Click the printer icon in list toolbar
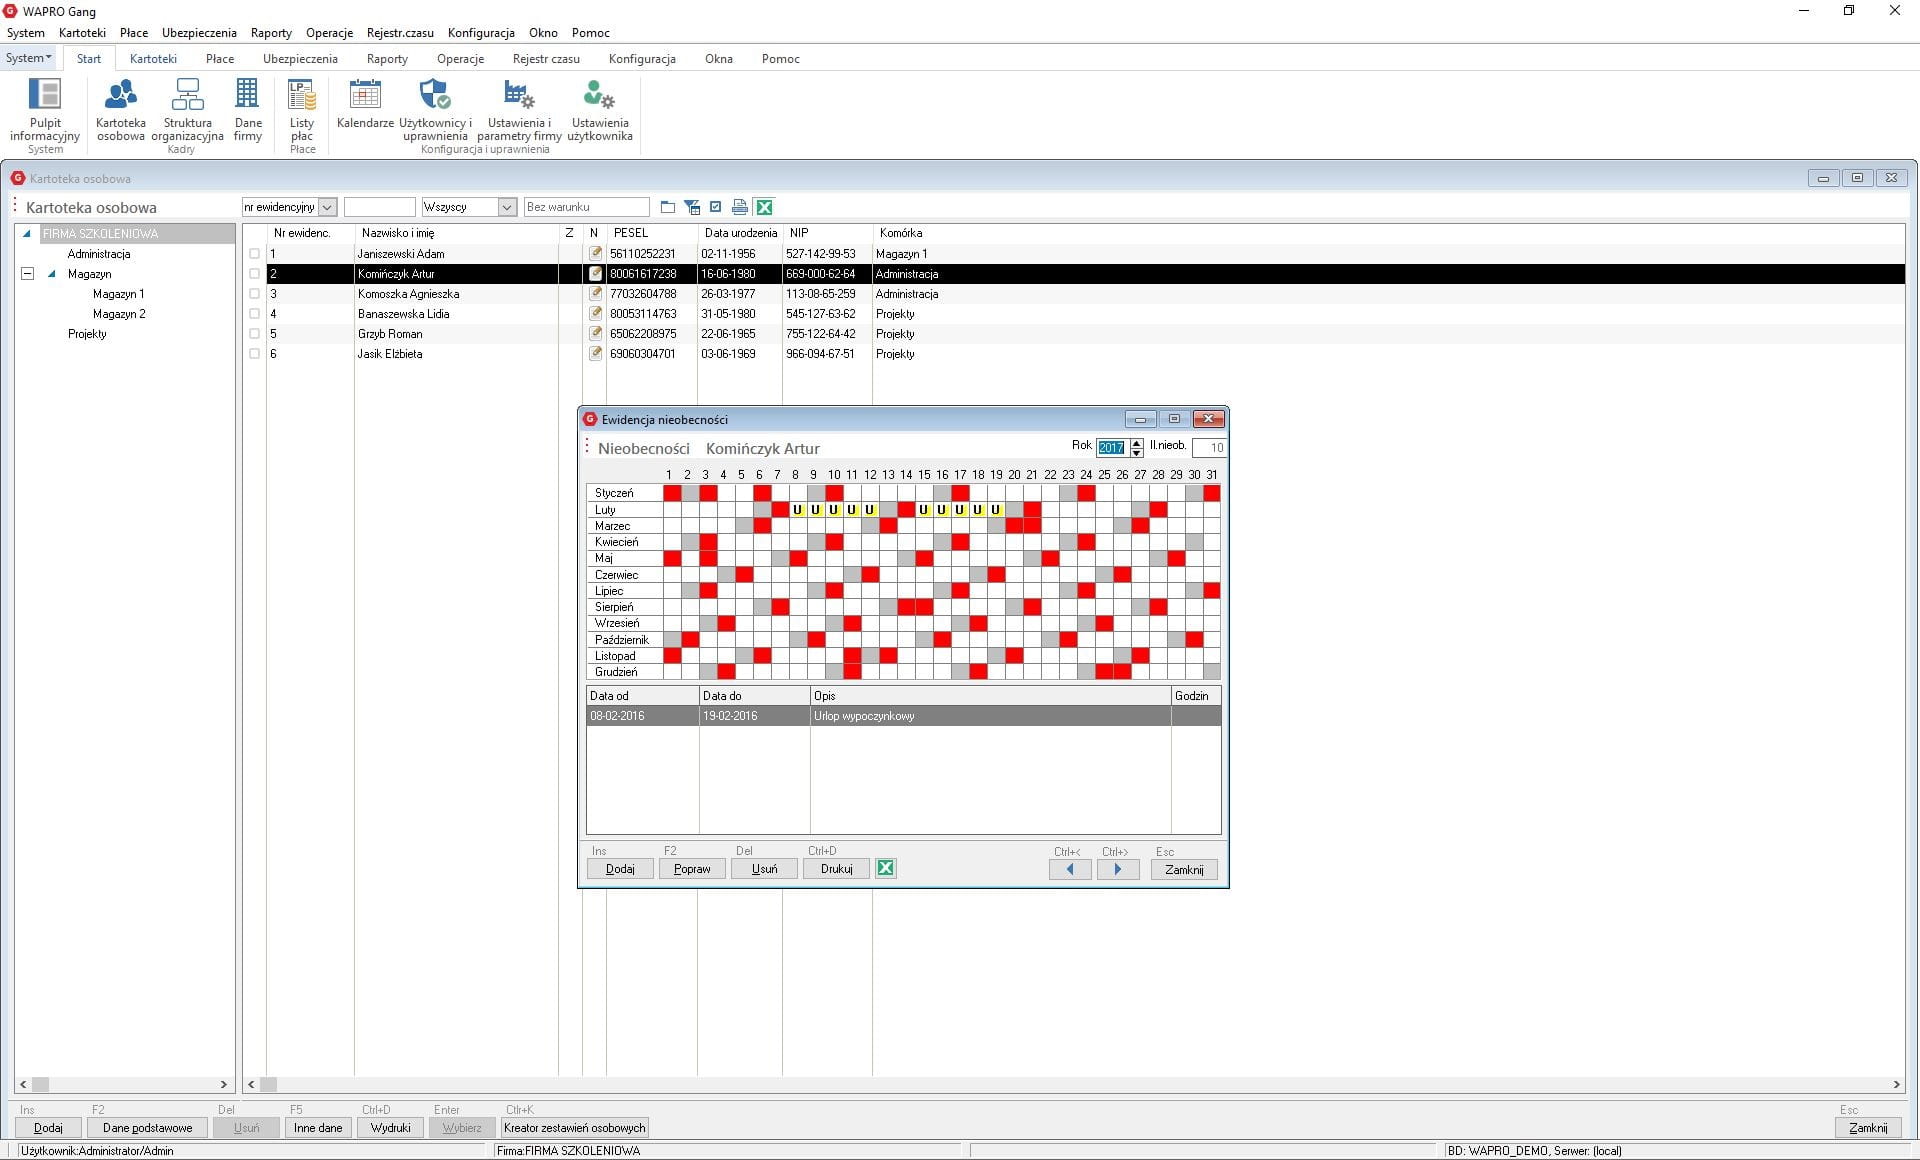This screenshot has height=1160, width=1920. pyautogui.click(x=739, y=207)
